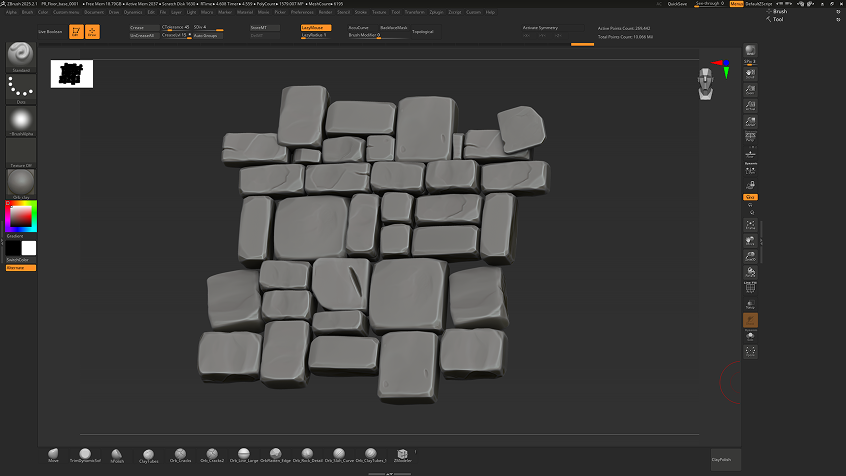Enable Activate Symmetry

pos(540,28)
